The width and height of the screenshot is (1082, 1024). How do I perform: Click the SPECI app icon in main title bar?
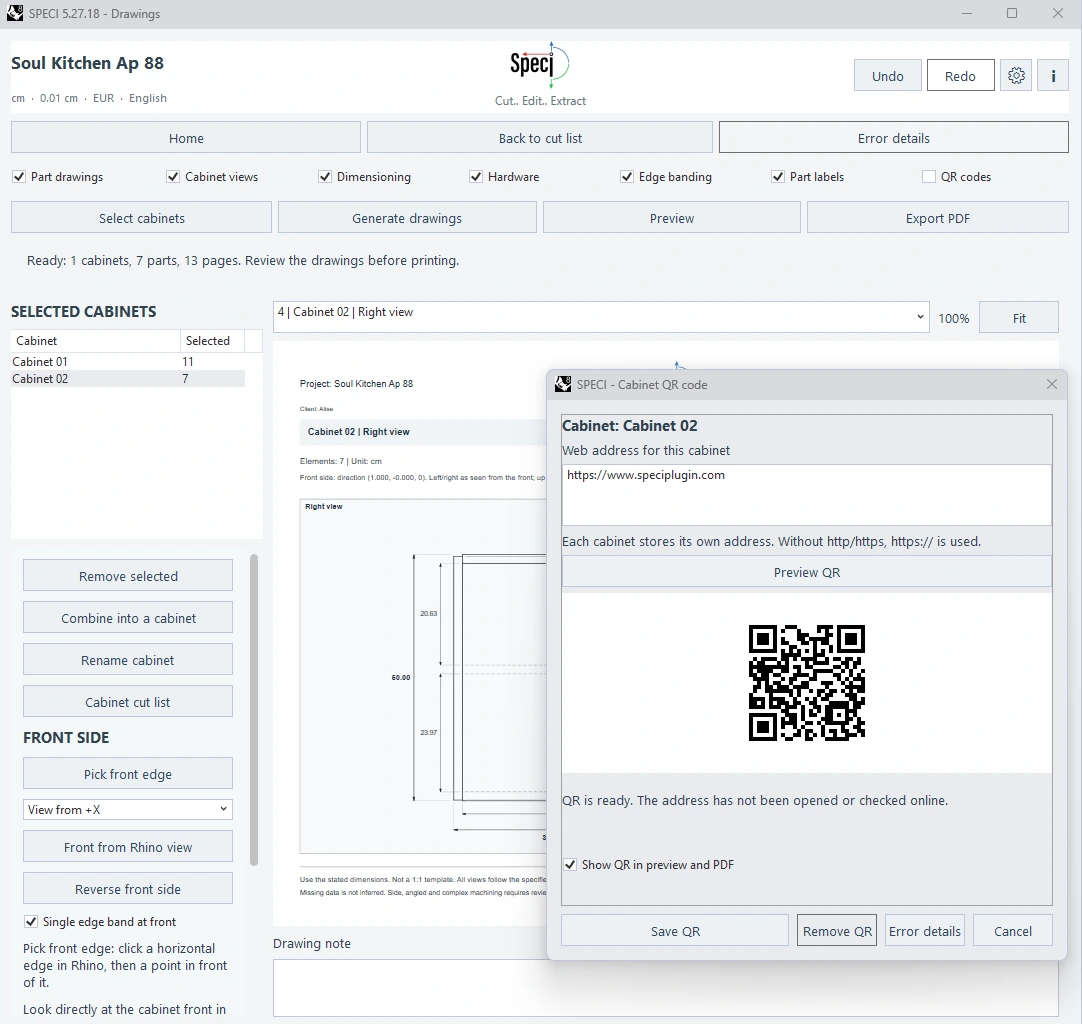click(x=14, y=13)
